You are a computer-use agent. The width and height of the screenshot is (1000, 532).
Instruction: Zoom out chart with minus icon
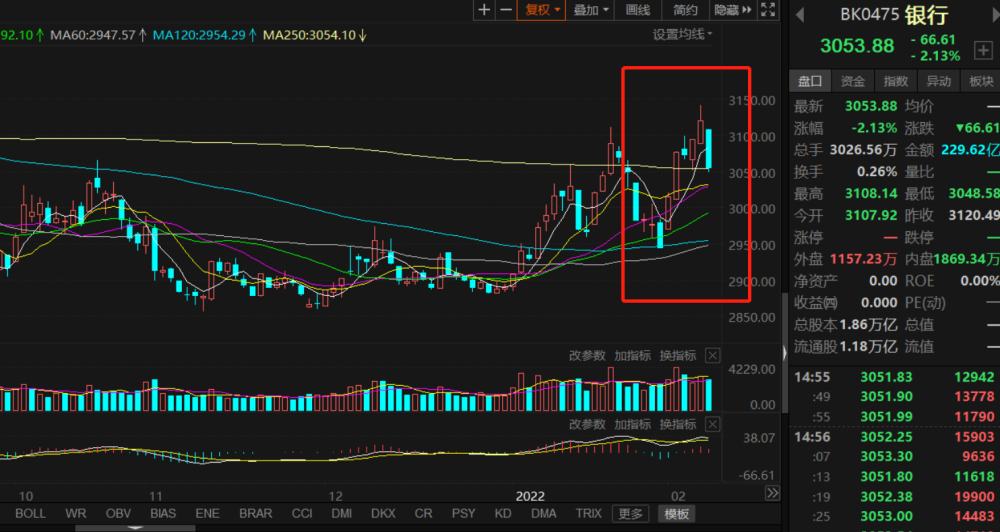tap(506, 10)
